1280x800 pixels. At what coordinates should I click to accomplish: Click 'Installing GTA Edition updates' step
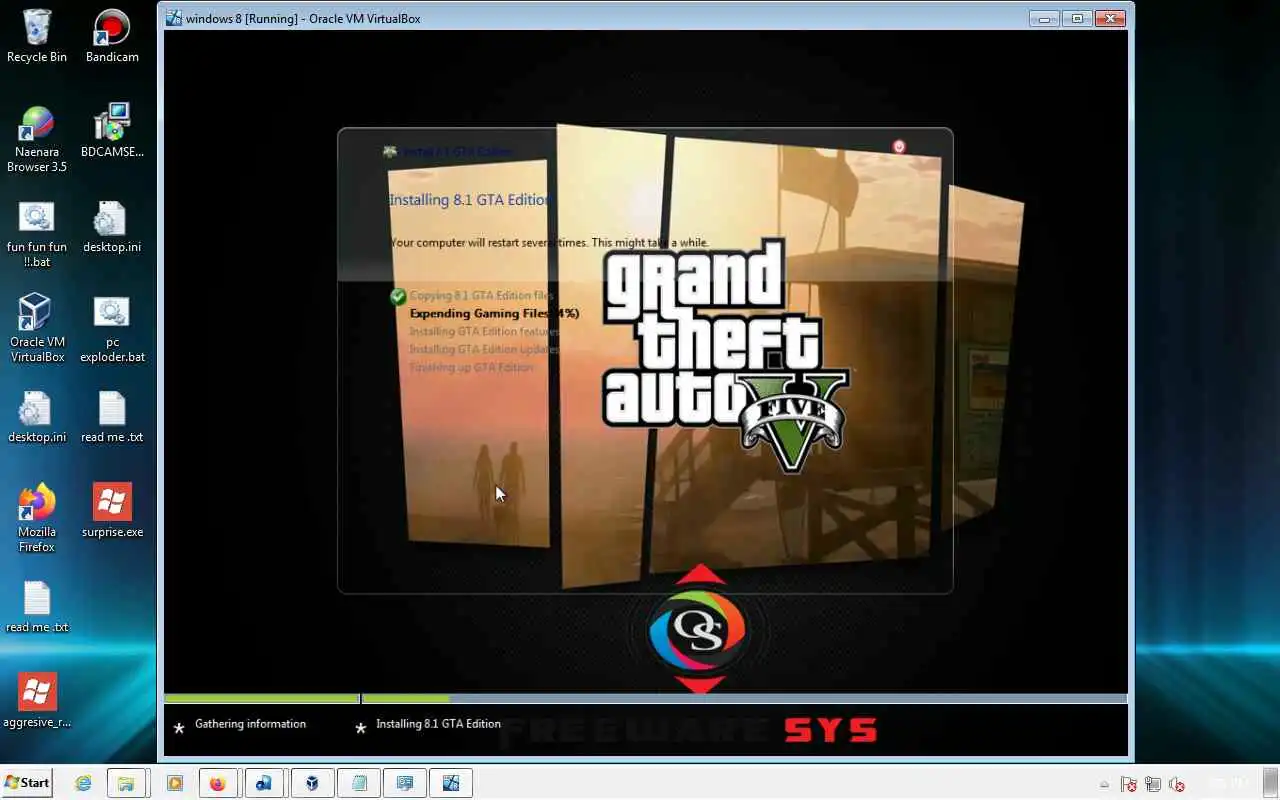click(484, 350)
